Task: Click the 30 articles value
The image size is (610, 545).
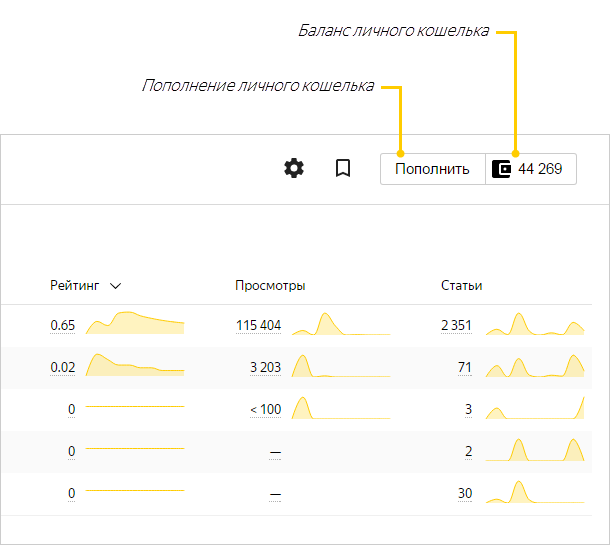Action: 465,493
